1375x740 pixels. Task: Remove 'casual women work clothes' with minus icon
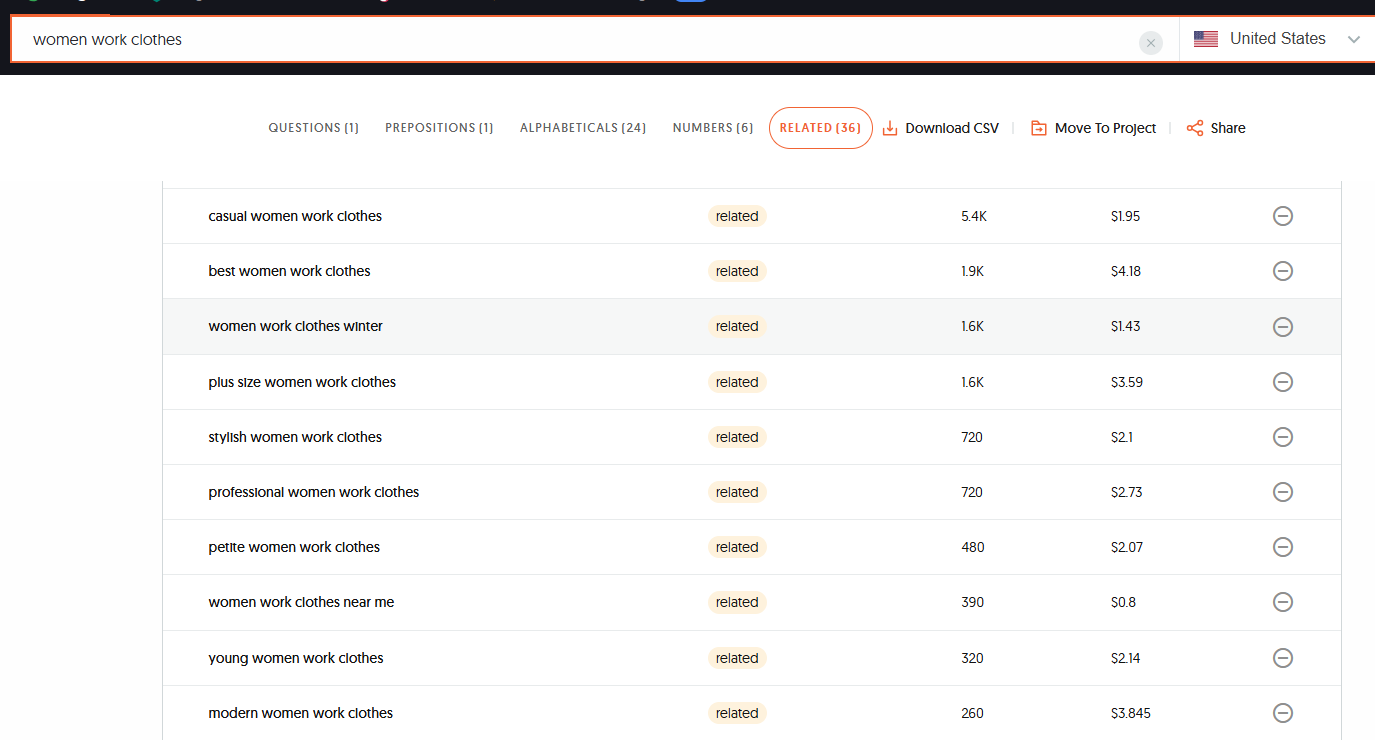(x=1283, y=216)
